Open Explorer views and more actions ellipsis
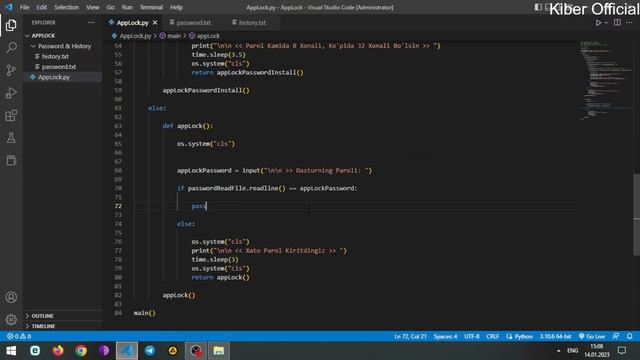This screenshot has width=640, height=360. pyautogui.click(x=91, y=23)
